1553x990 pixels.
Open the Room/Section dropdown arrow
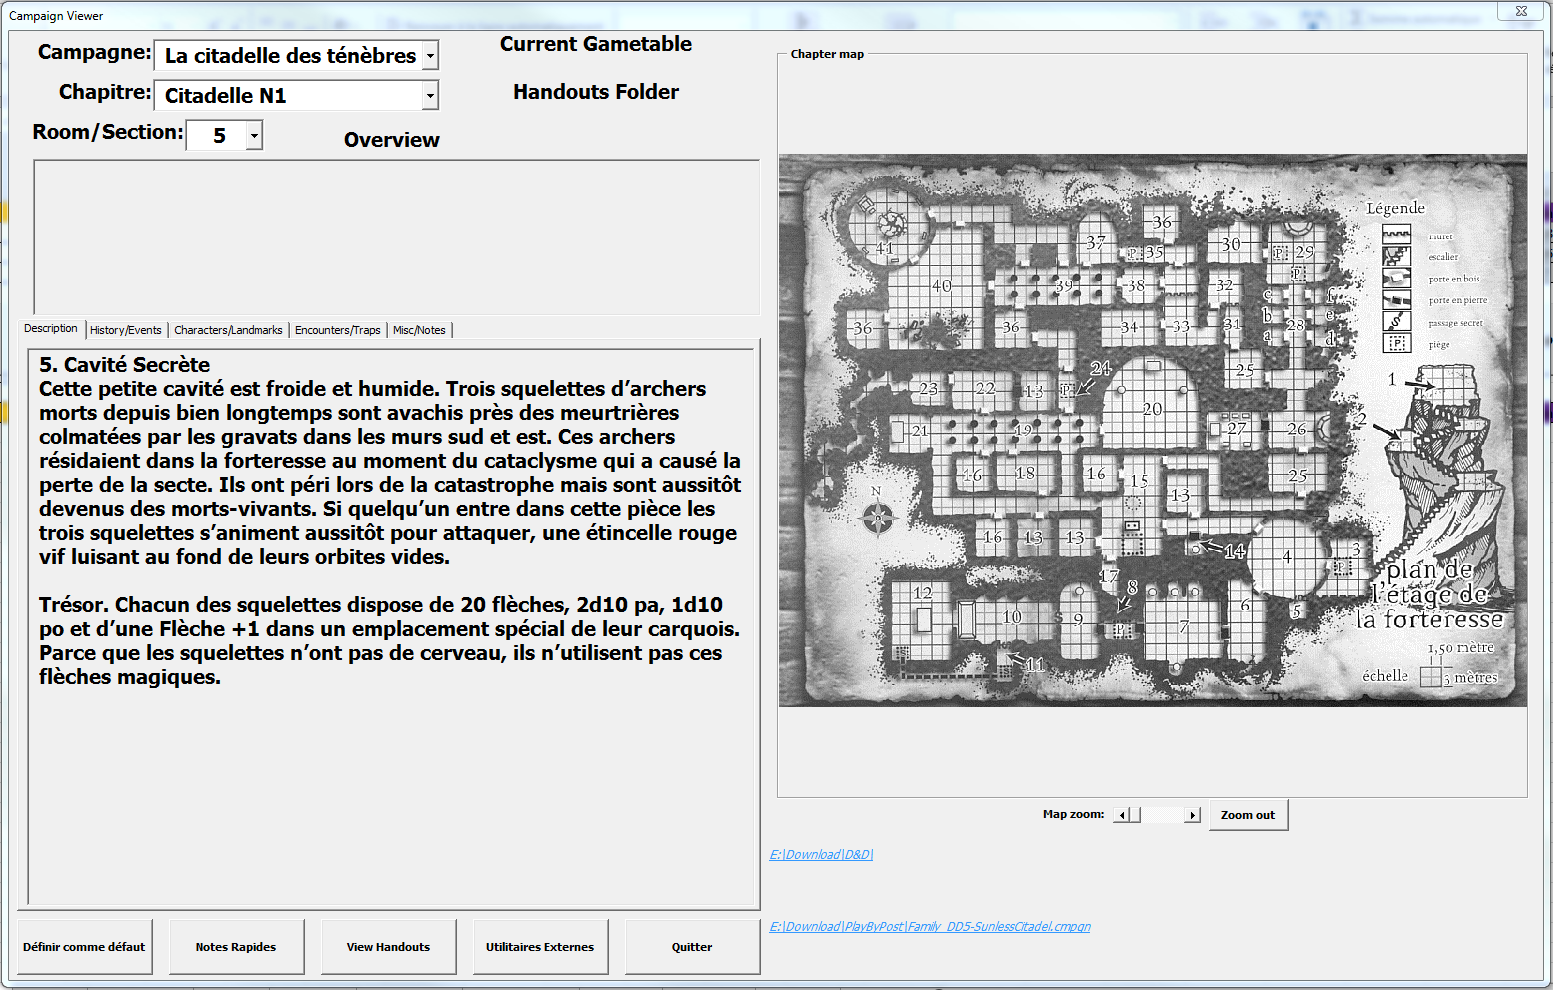254,136
